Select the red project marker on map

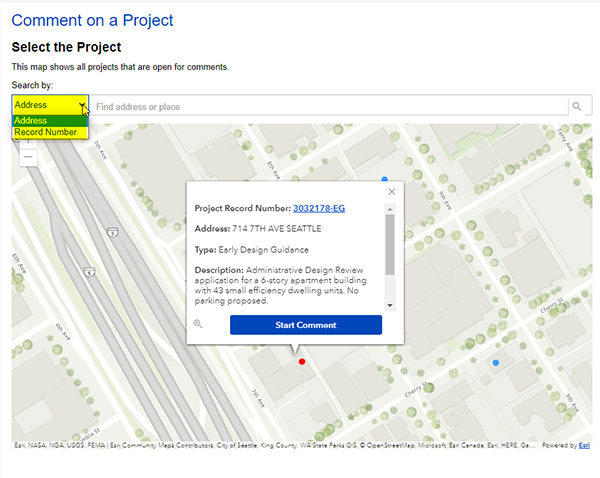(x=302, y=362)
